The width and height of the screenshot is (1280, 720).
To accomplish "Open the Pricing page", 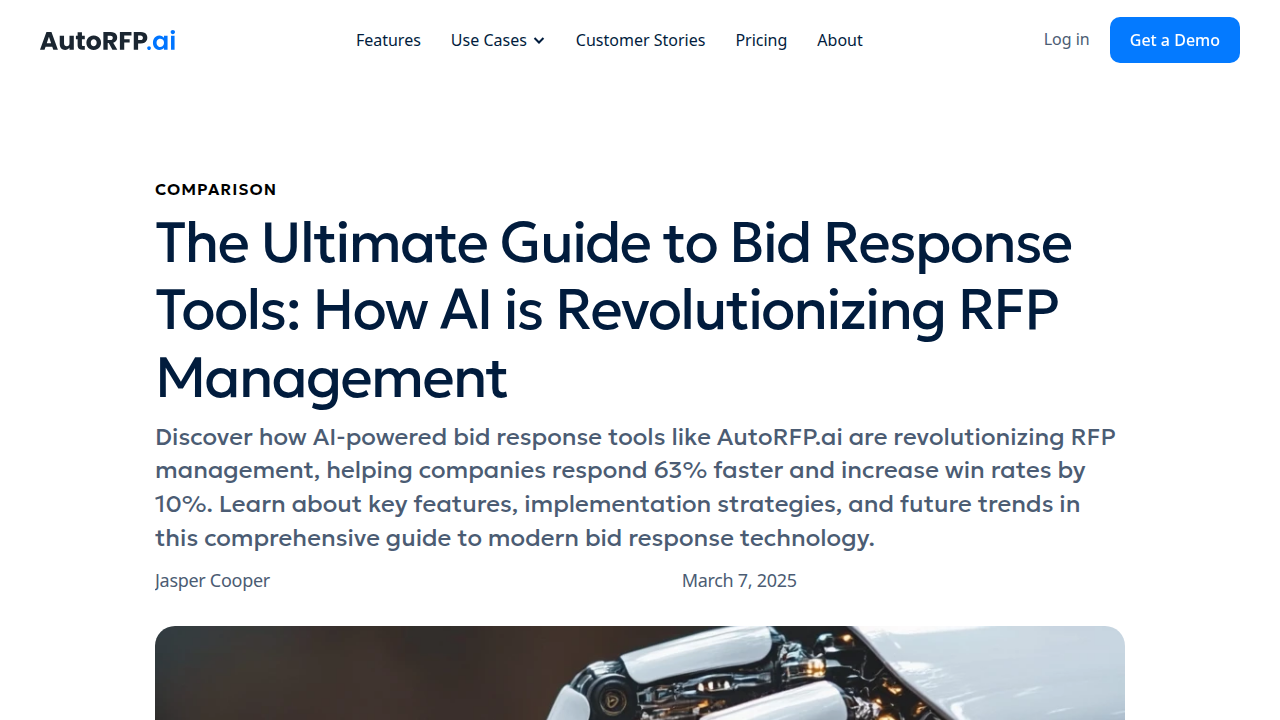I will (x=761, y=40).
